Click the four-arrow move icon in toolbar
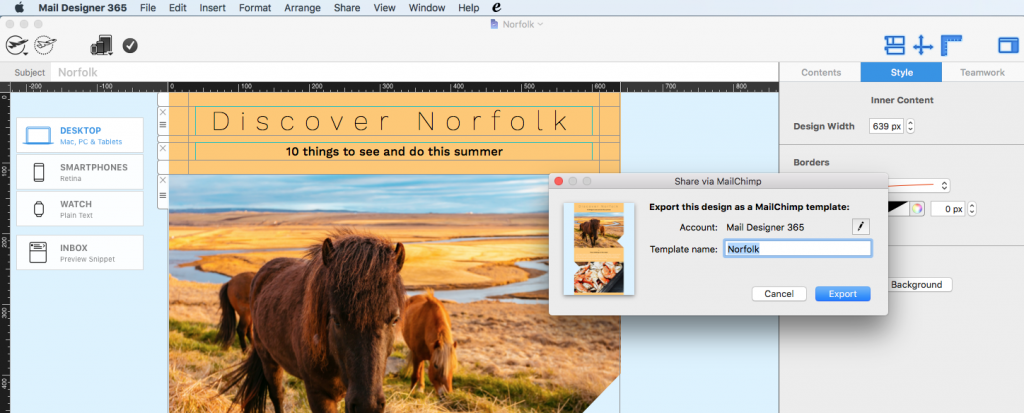 (x=922, y=46)
